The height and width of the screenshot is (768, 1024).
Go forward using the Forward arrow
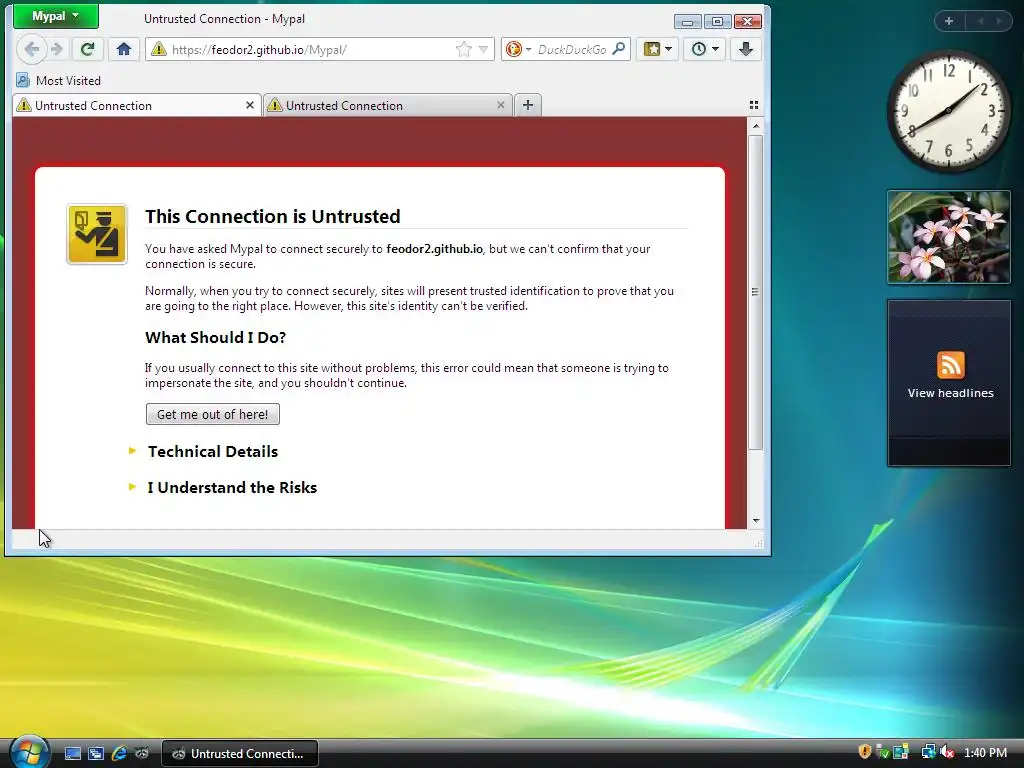click(x=57, y=49)
